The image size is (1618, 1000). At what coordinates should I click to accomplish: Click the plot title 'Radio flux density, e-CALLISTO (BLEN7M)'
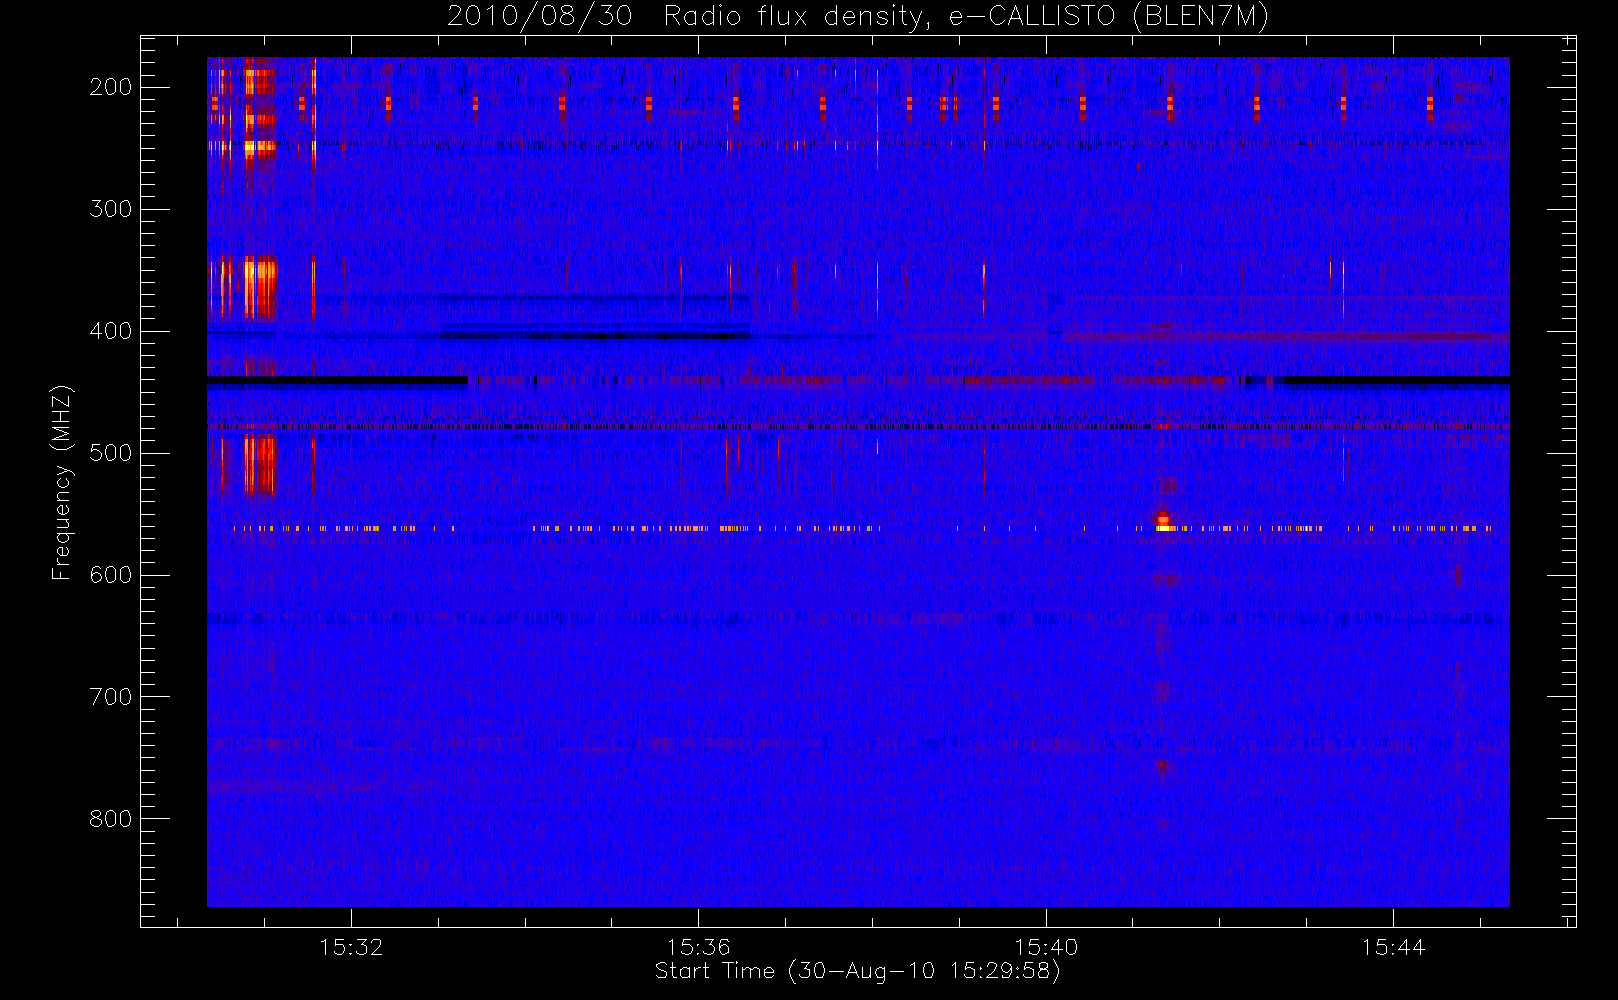(967, 17)
